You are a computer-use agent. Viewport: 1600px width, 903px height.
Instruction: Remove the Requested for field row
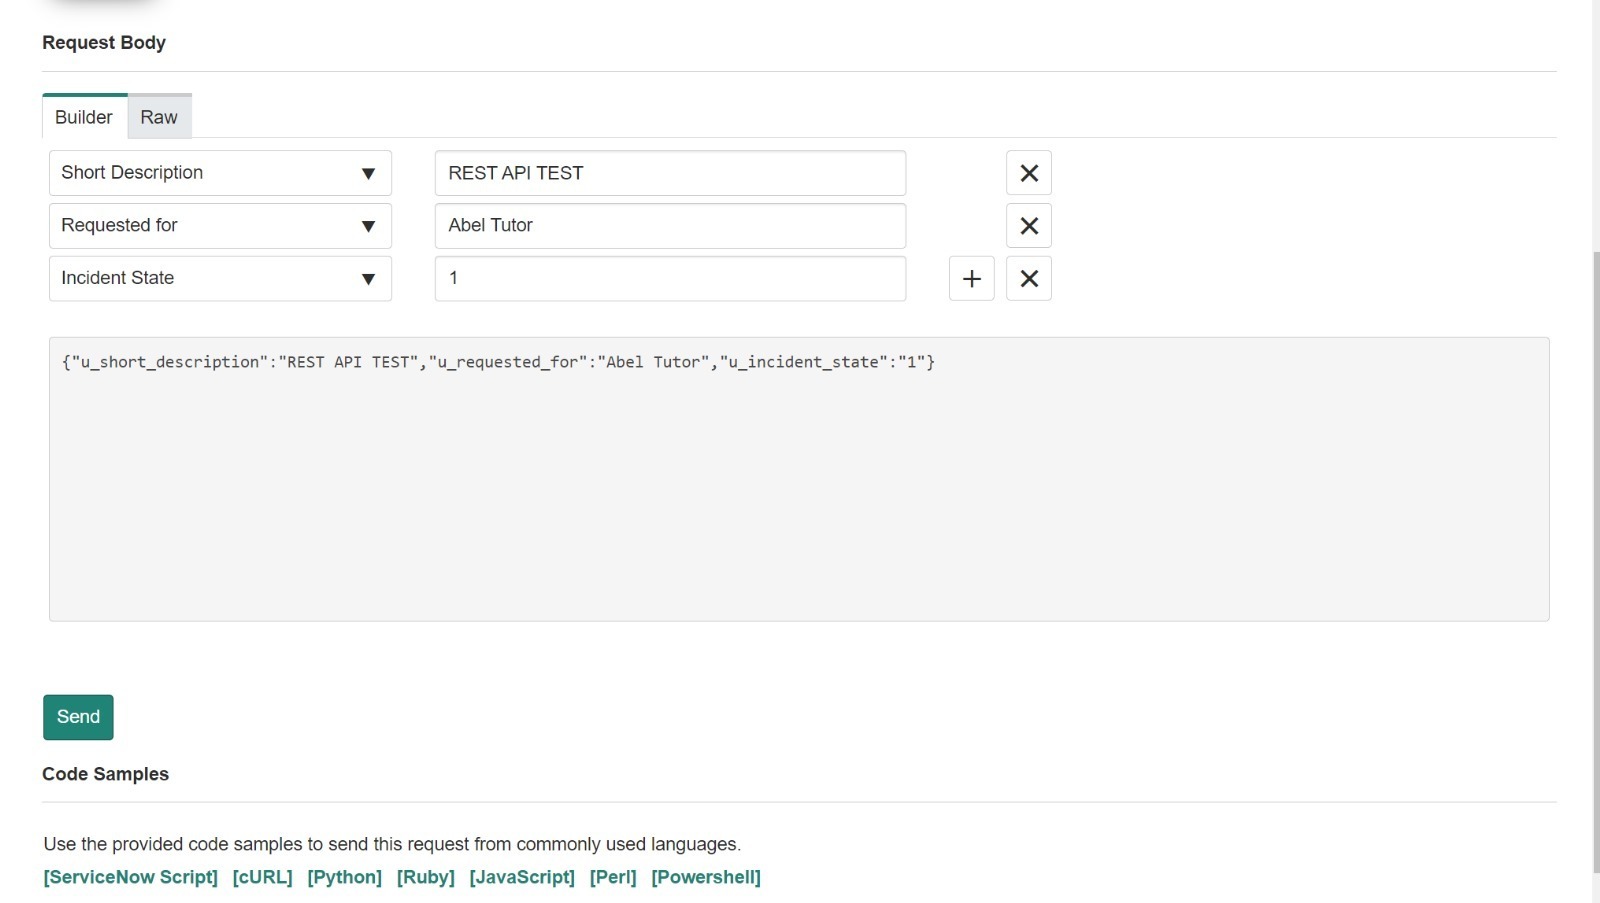(1029, 226)
